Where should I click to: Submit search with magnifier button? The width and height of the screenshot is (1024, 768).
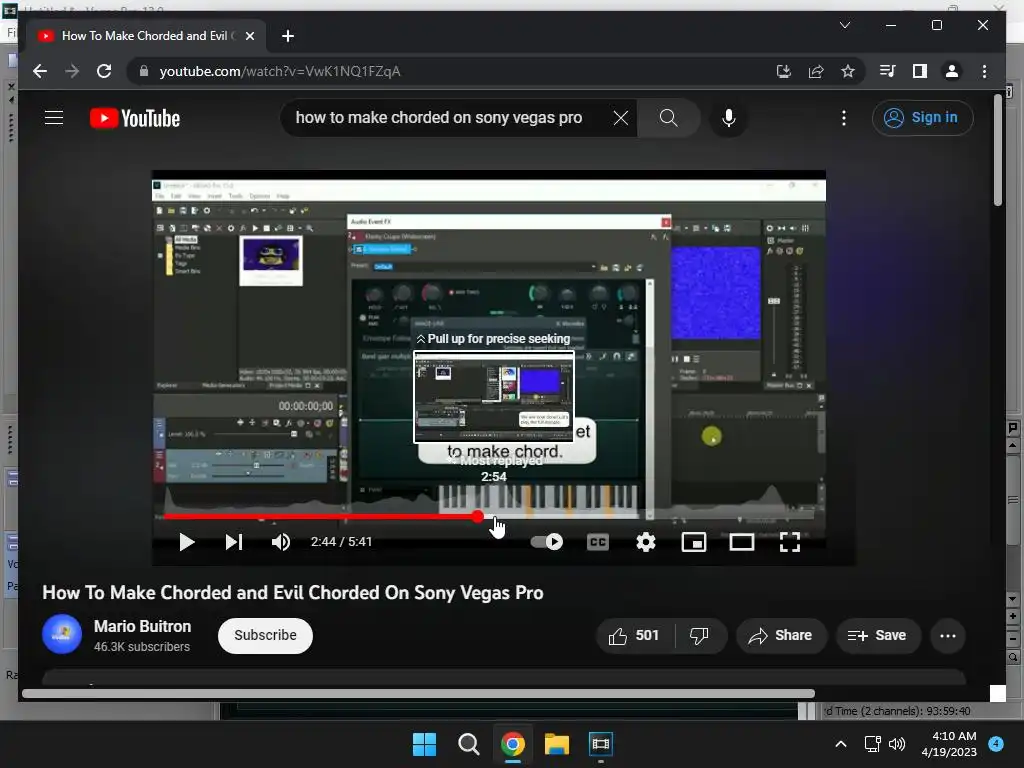pyautogui.click(x=668, y=118)
